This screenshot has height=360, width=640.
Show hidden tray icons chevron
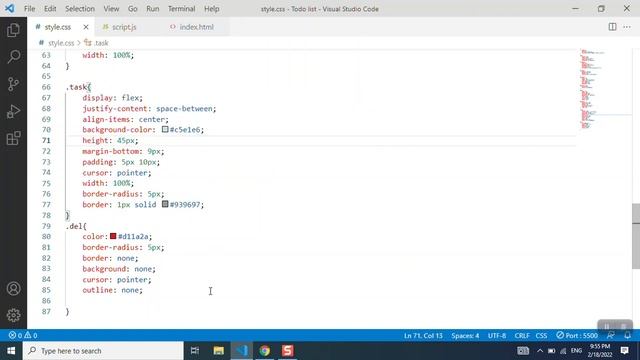(540, 351)
